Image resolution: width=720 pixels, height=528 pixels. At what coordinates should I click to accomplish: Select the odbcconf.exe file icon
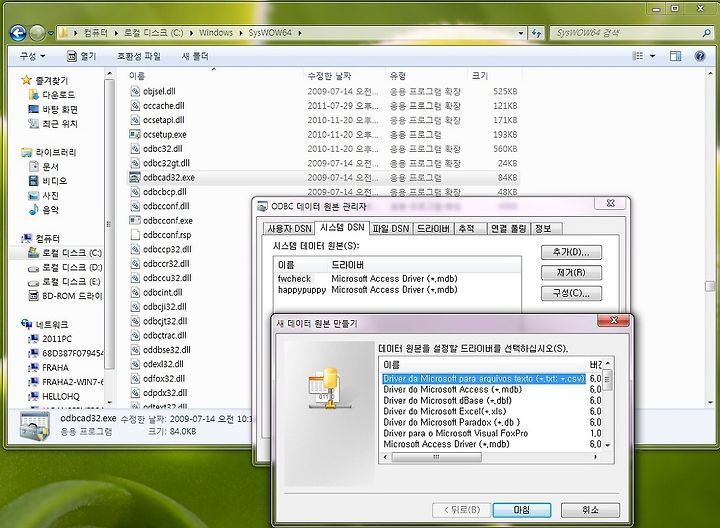(135, 220)
